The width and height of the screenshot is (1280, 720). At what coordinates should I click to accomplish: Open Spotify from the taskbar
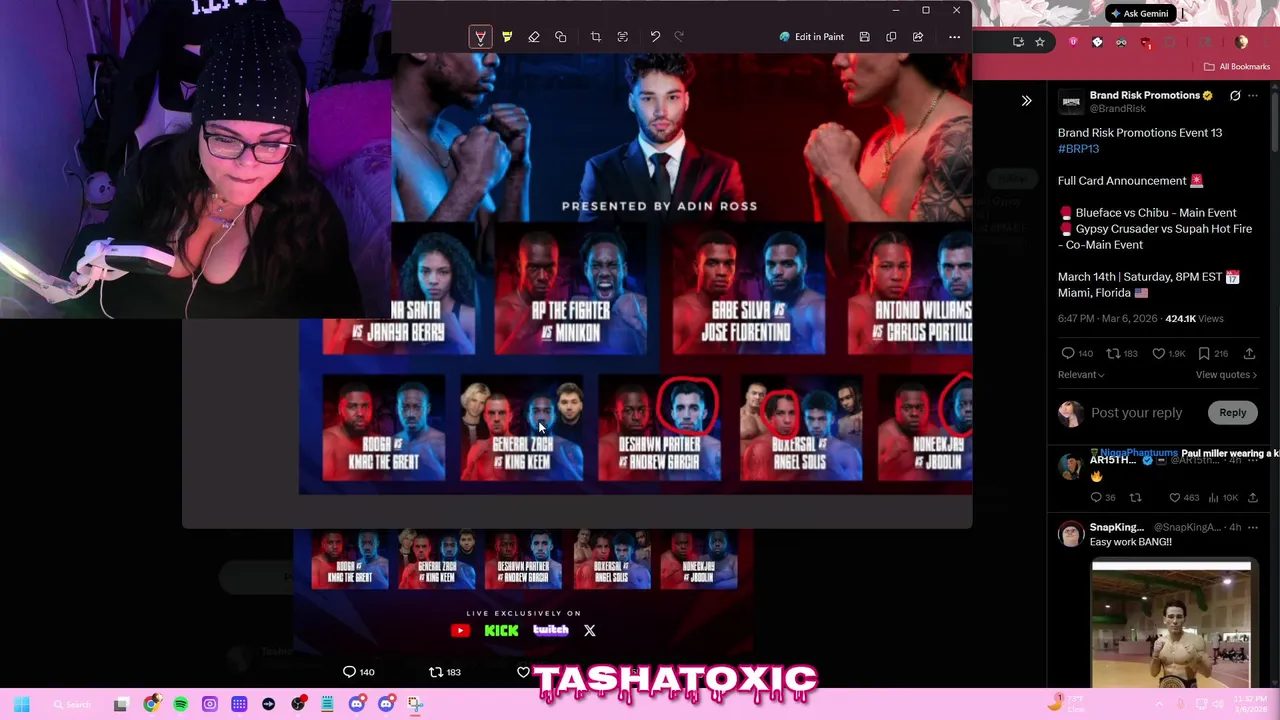(180, 704)
